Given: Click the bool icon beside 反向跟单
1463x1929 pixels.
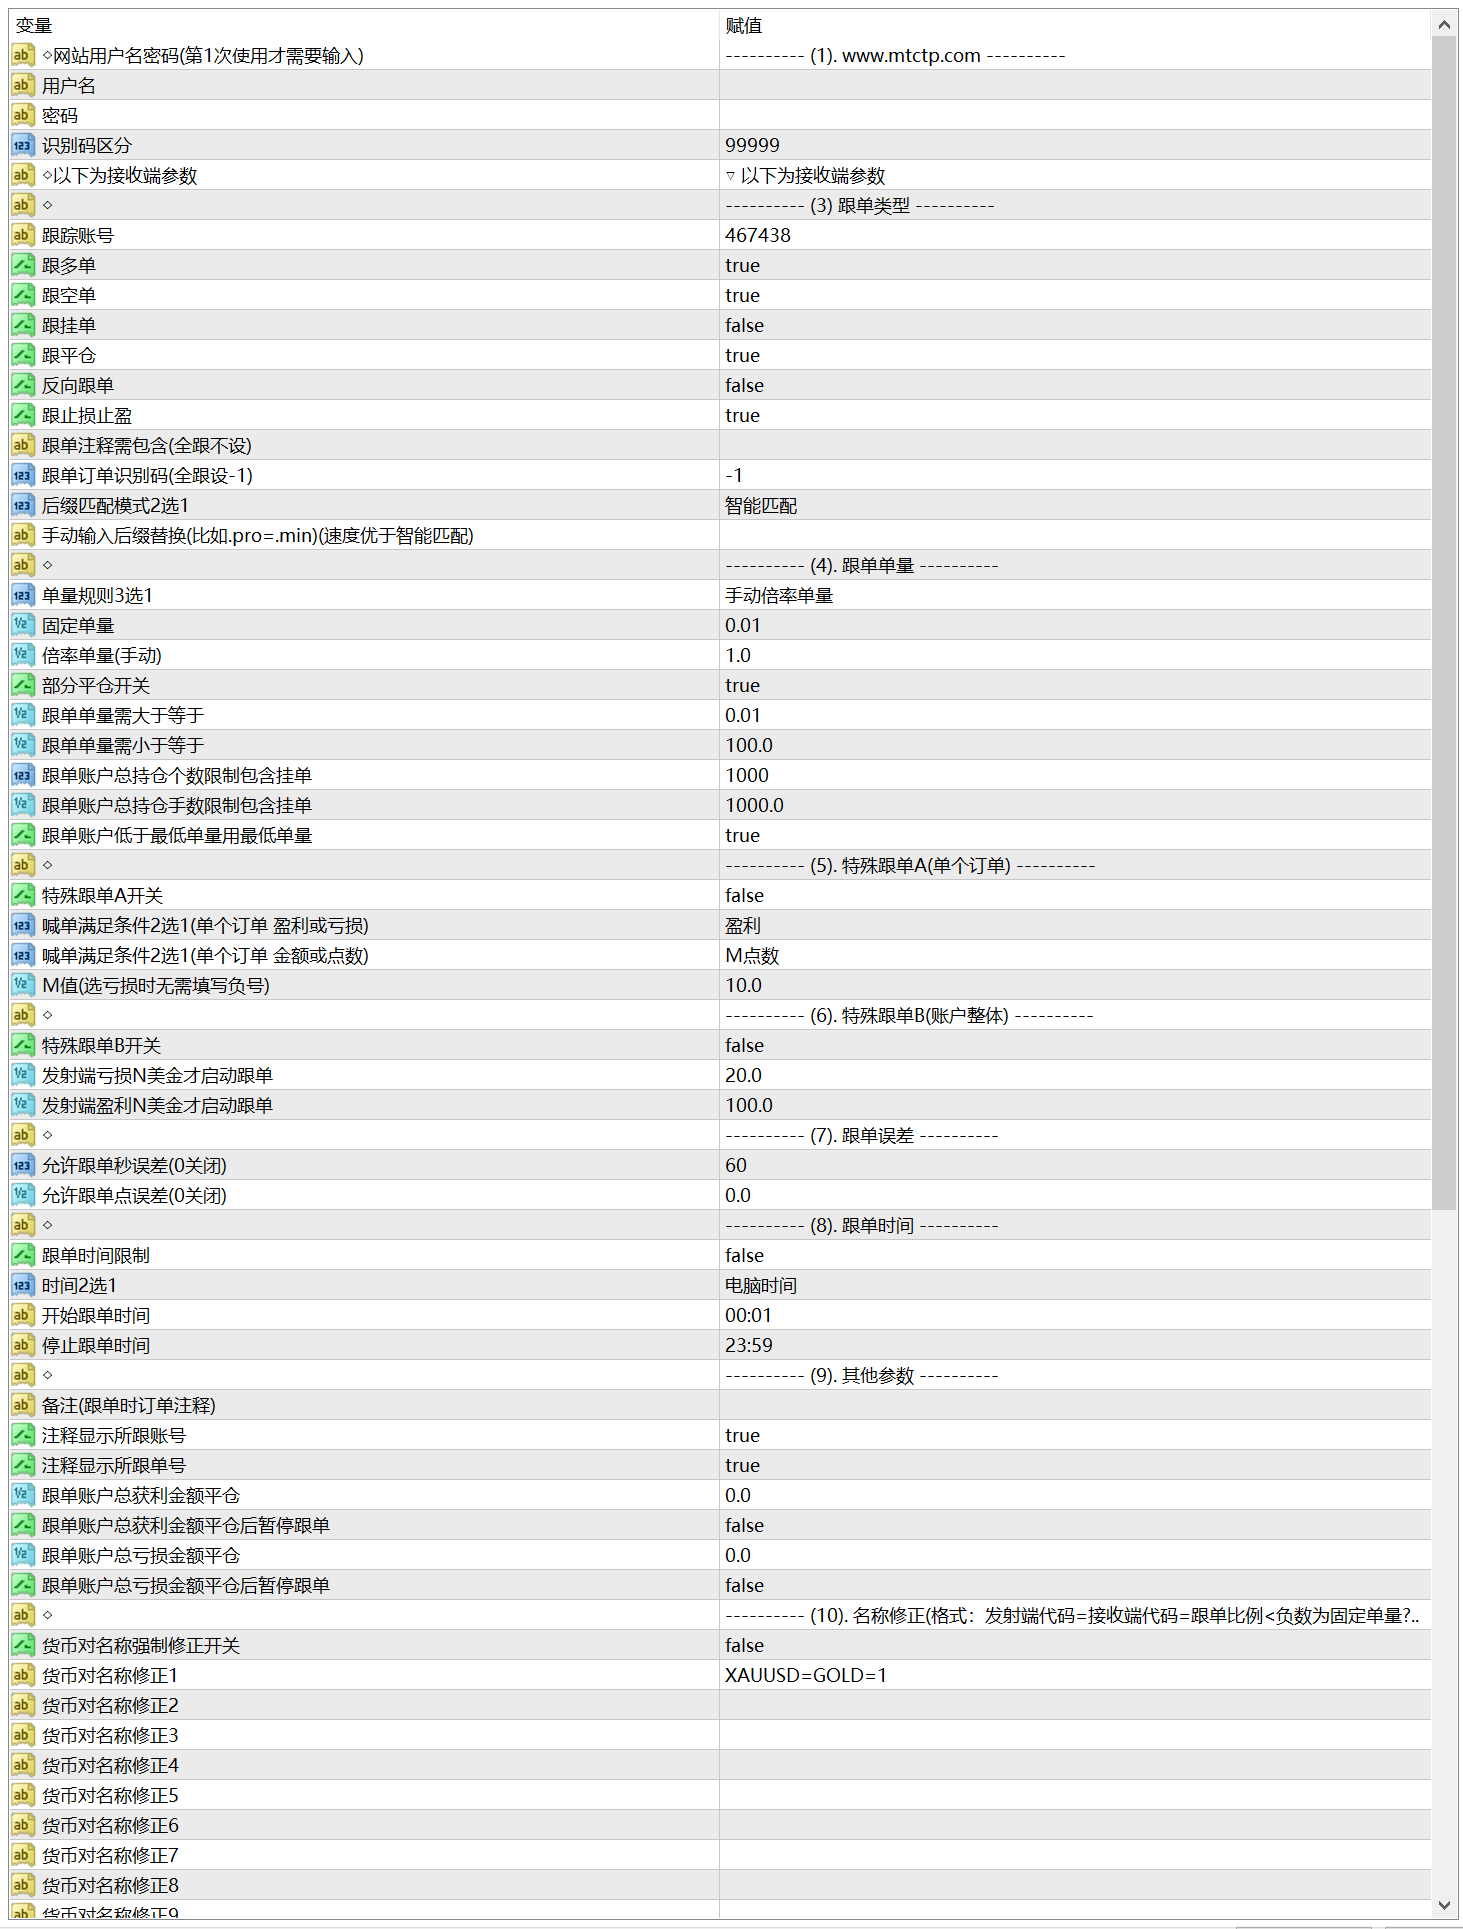Looking at the screenshot, I should pyautogui.click(x=22, y=385).
